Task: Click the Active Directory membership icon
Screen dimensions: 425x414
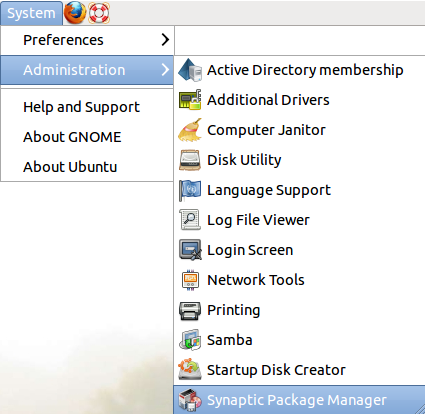Action: [190, 70]
